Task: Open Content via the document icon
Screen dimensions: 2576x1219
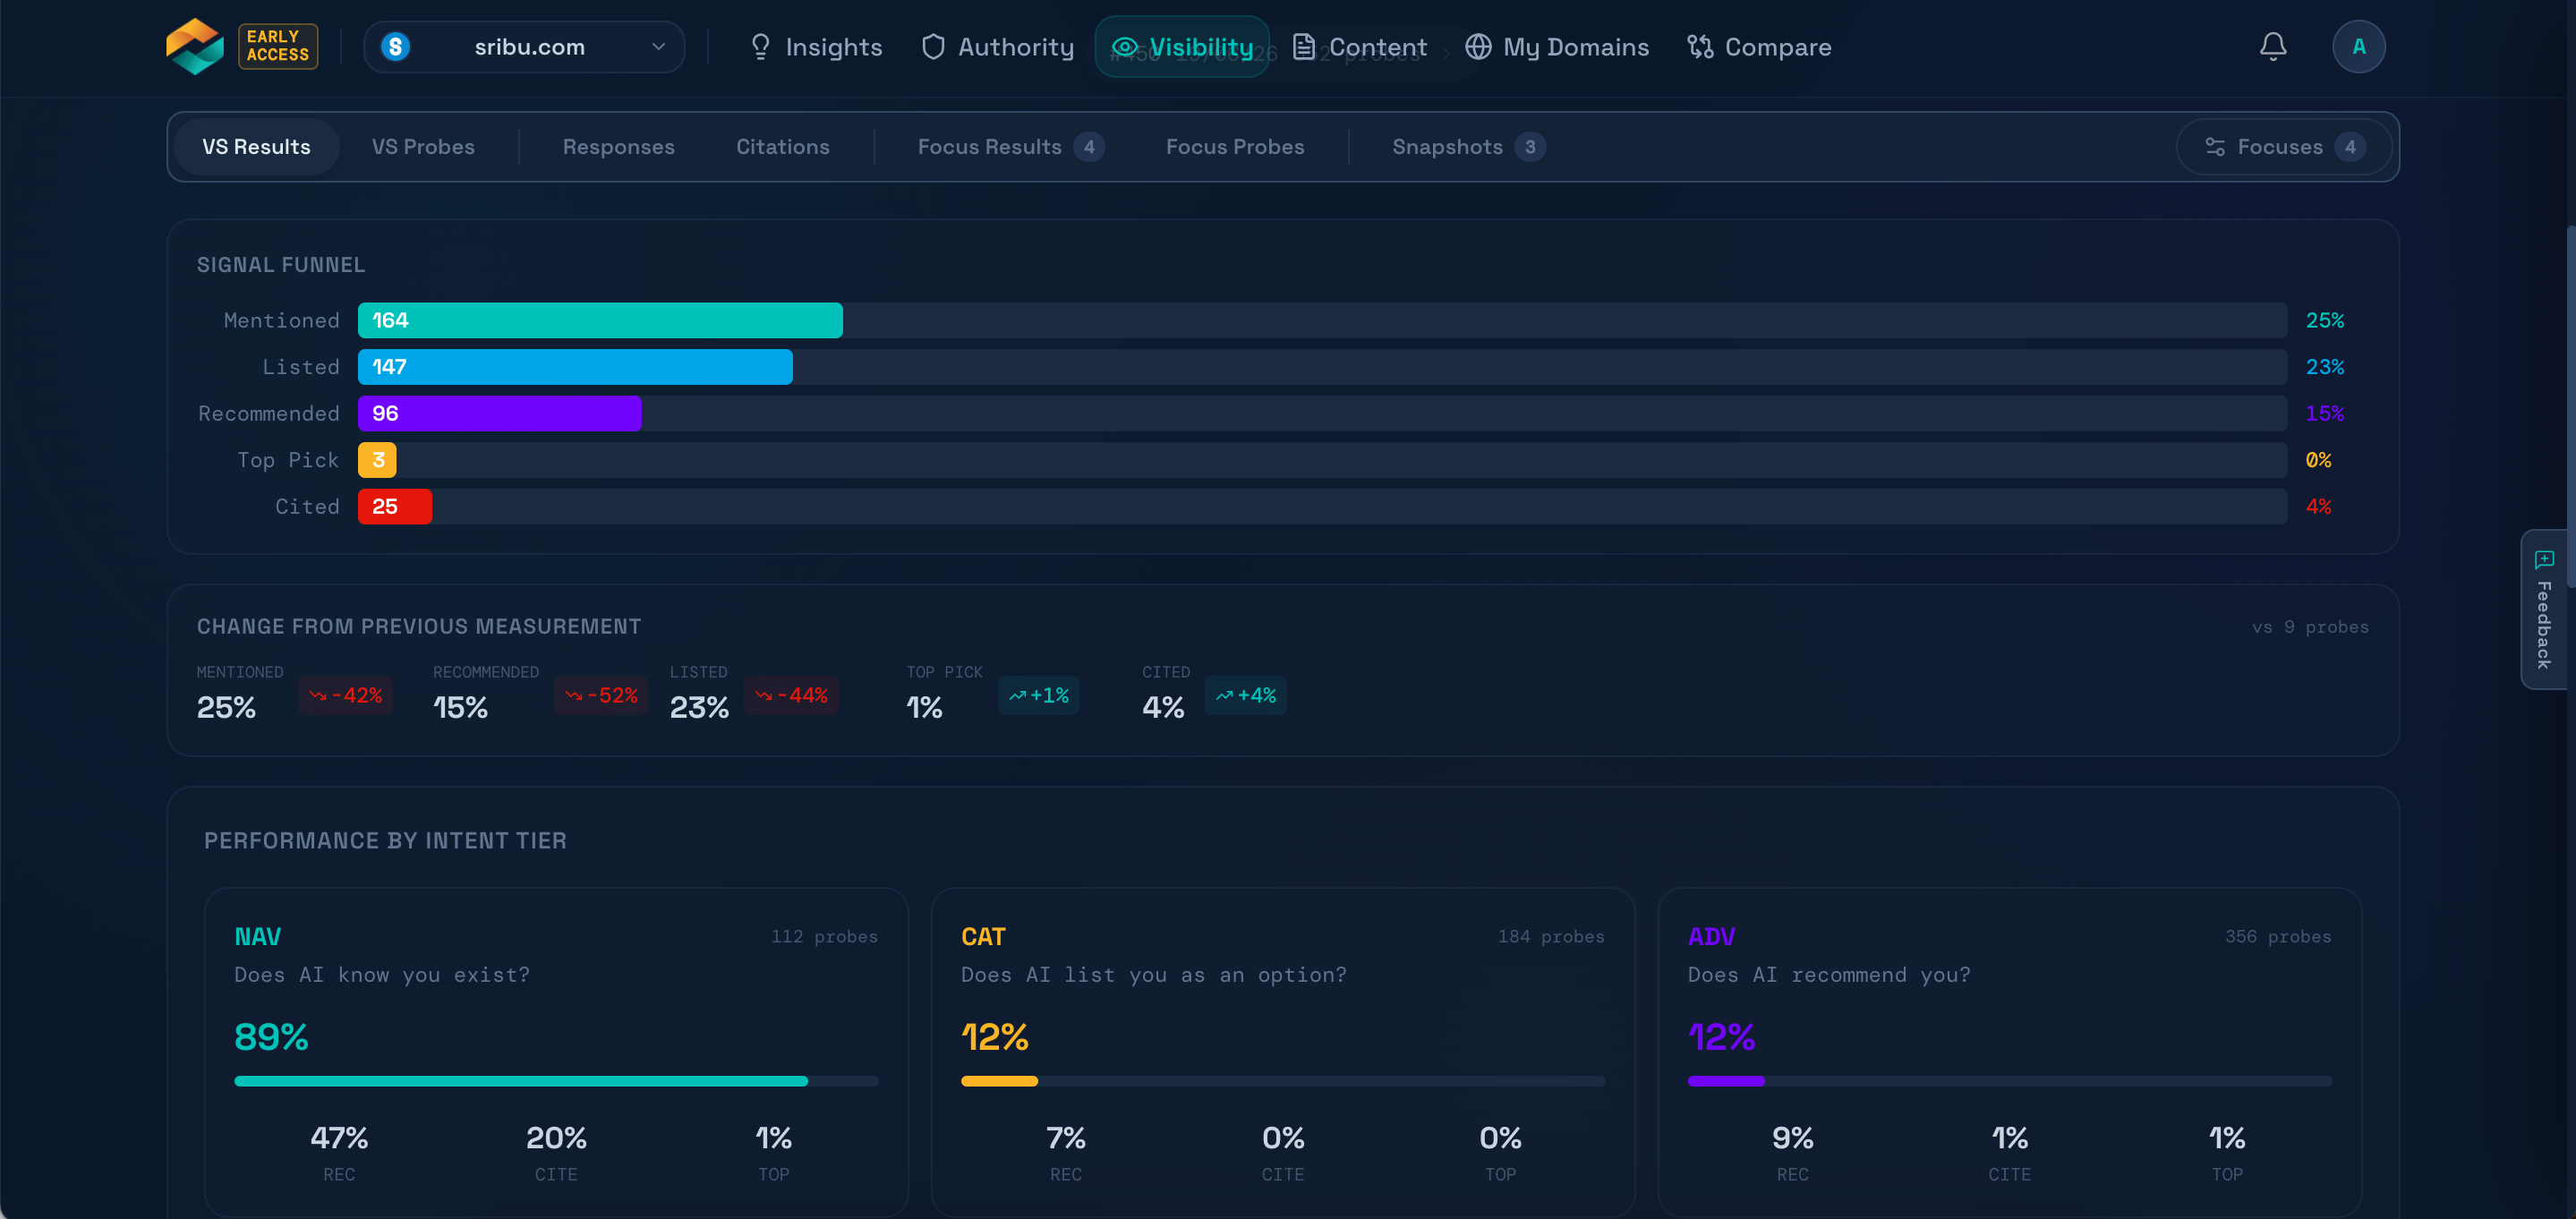Action: pos(1304,47)
